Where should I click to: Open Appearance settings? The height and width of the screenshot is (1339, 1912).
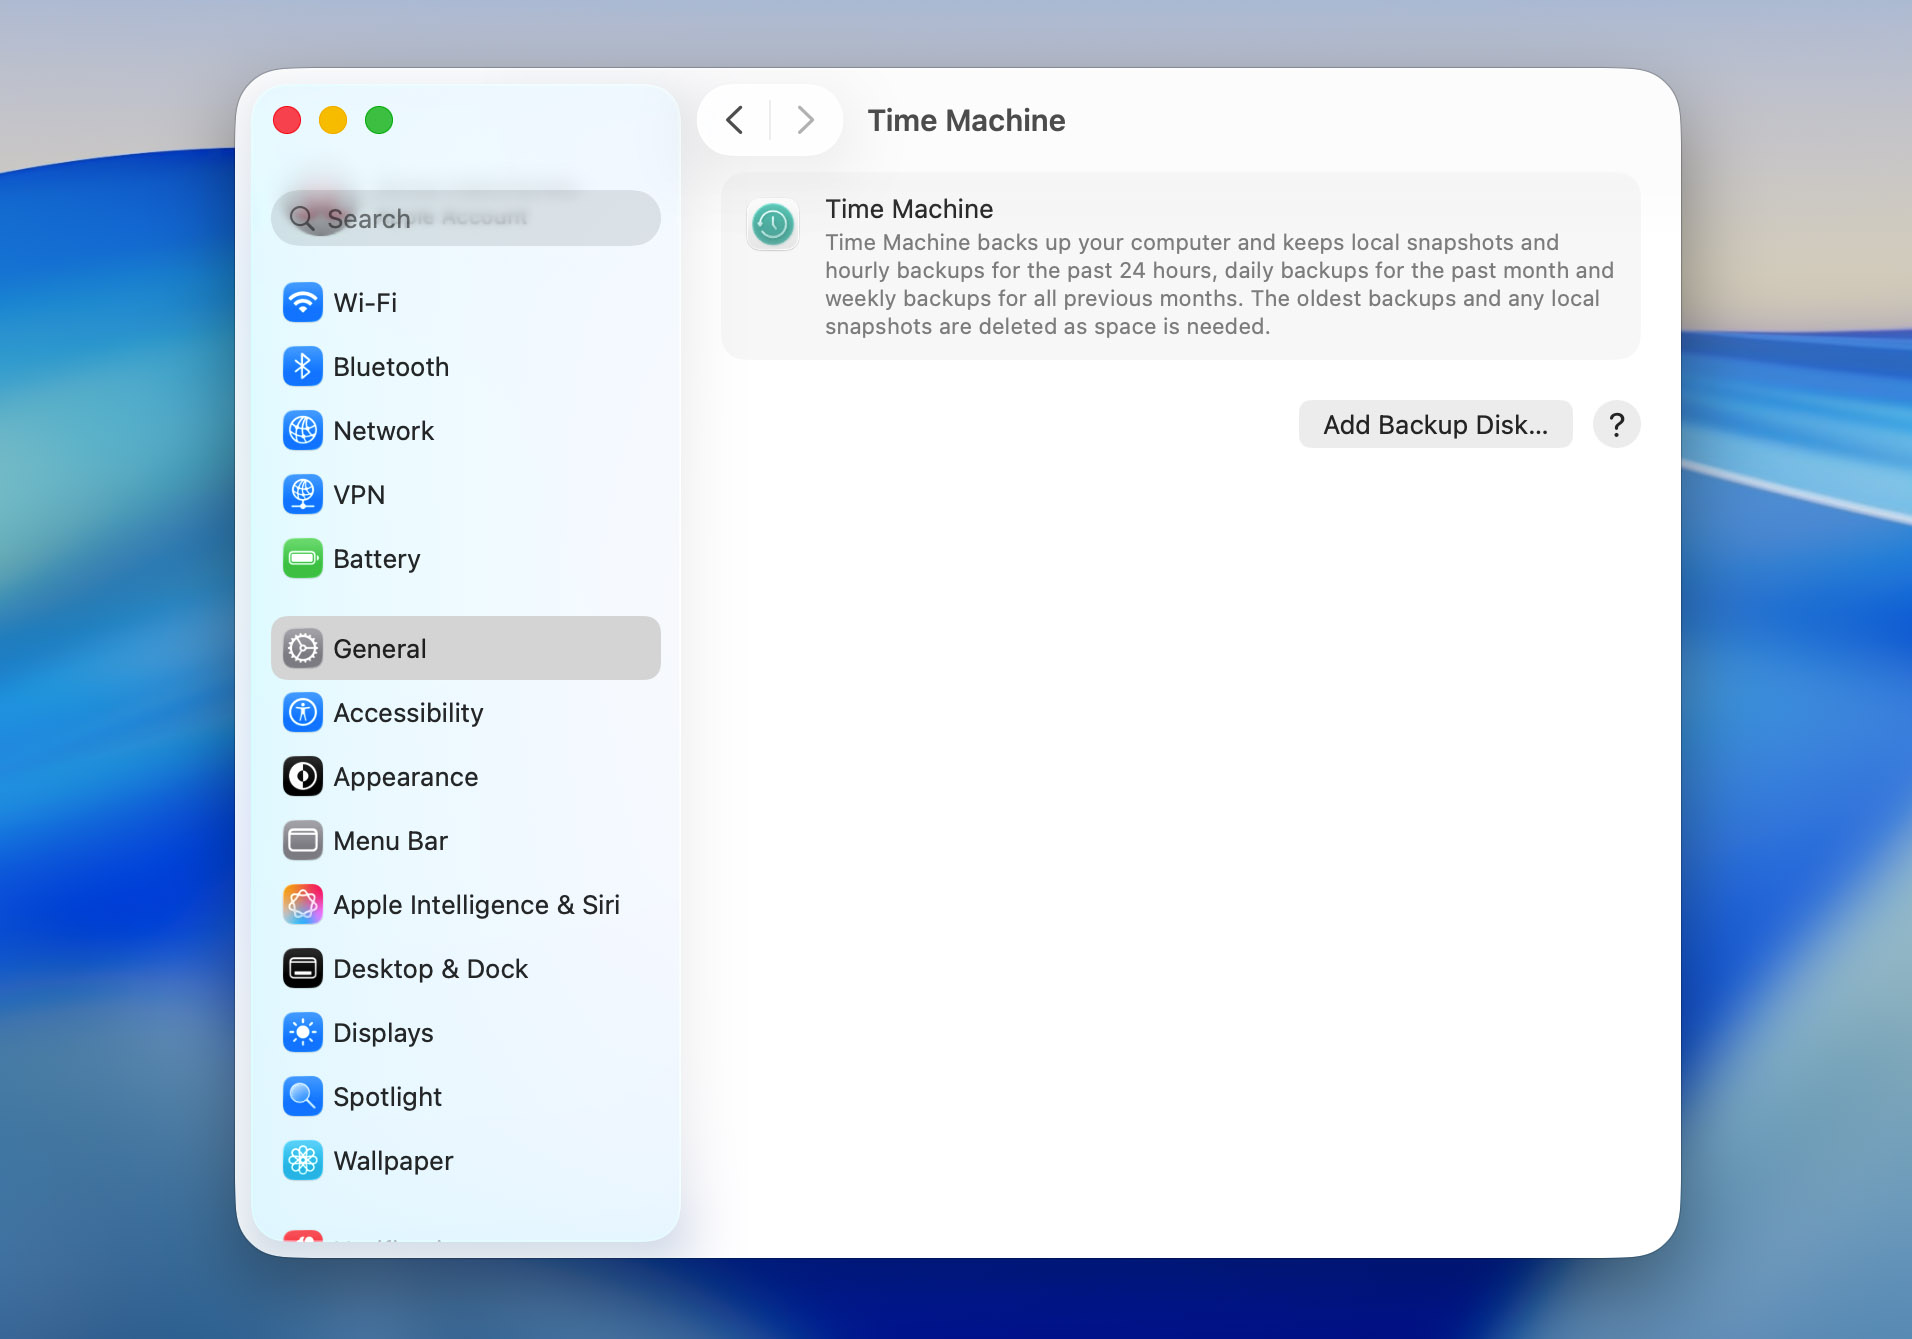(466, 776)
